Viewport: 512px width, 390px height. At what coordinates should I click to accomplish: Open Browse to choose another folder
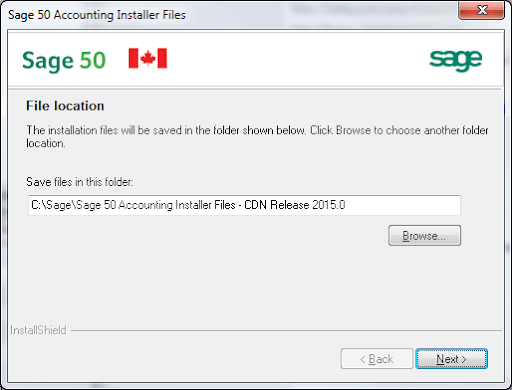(x=424, y=236)
